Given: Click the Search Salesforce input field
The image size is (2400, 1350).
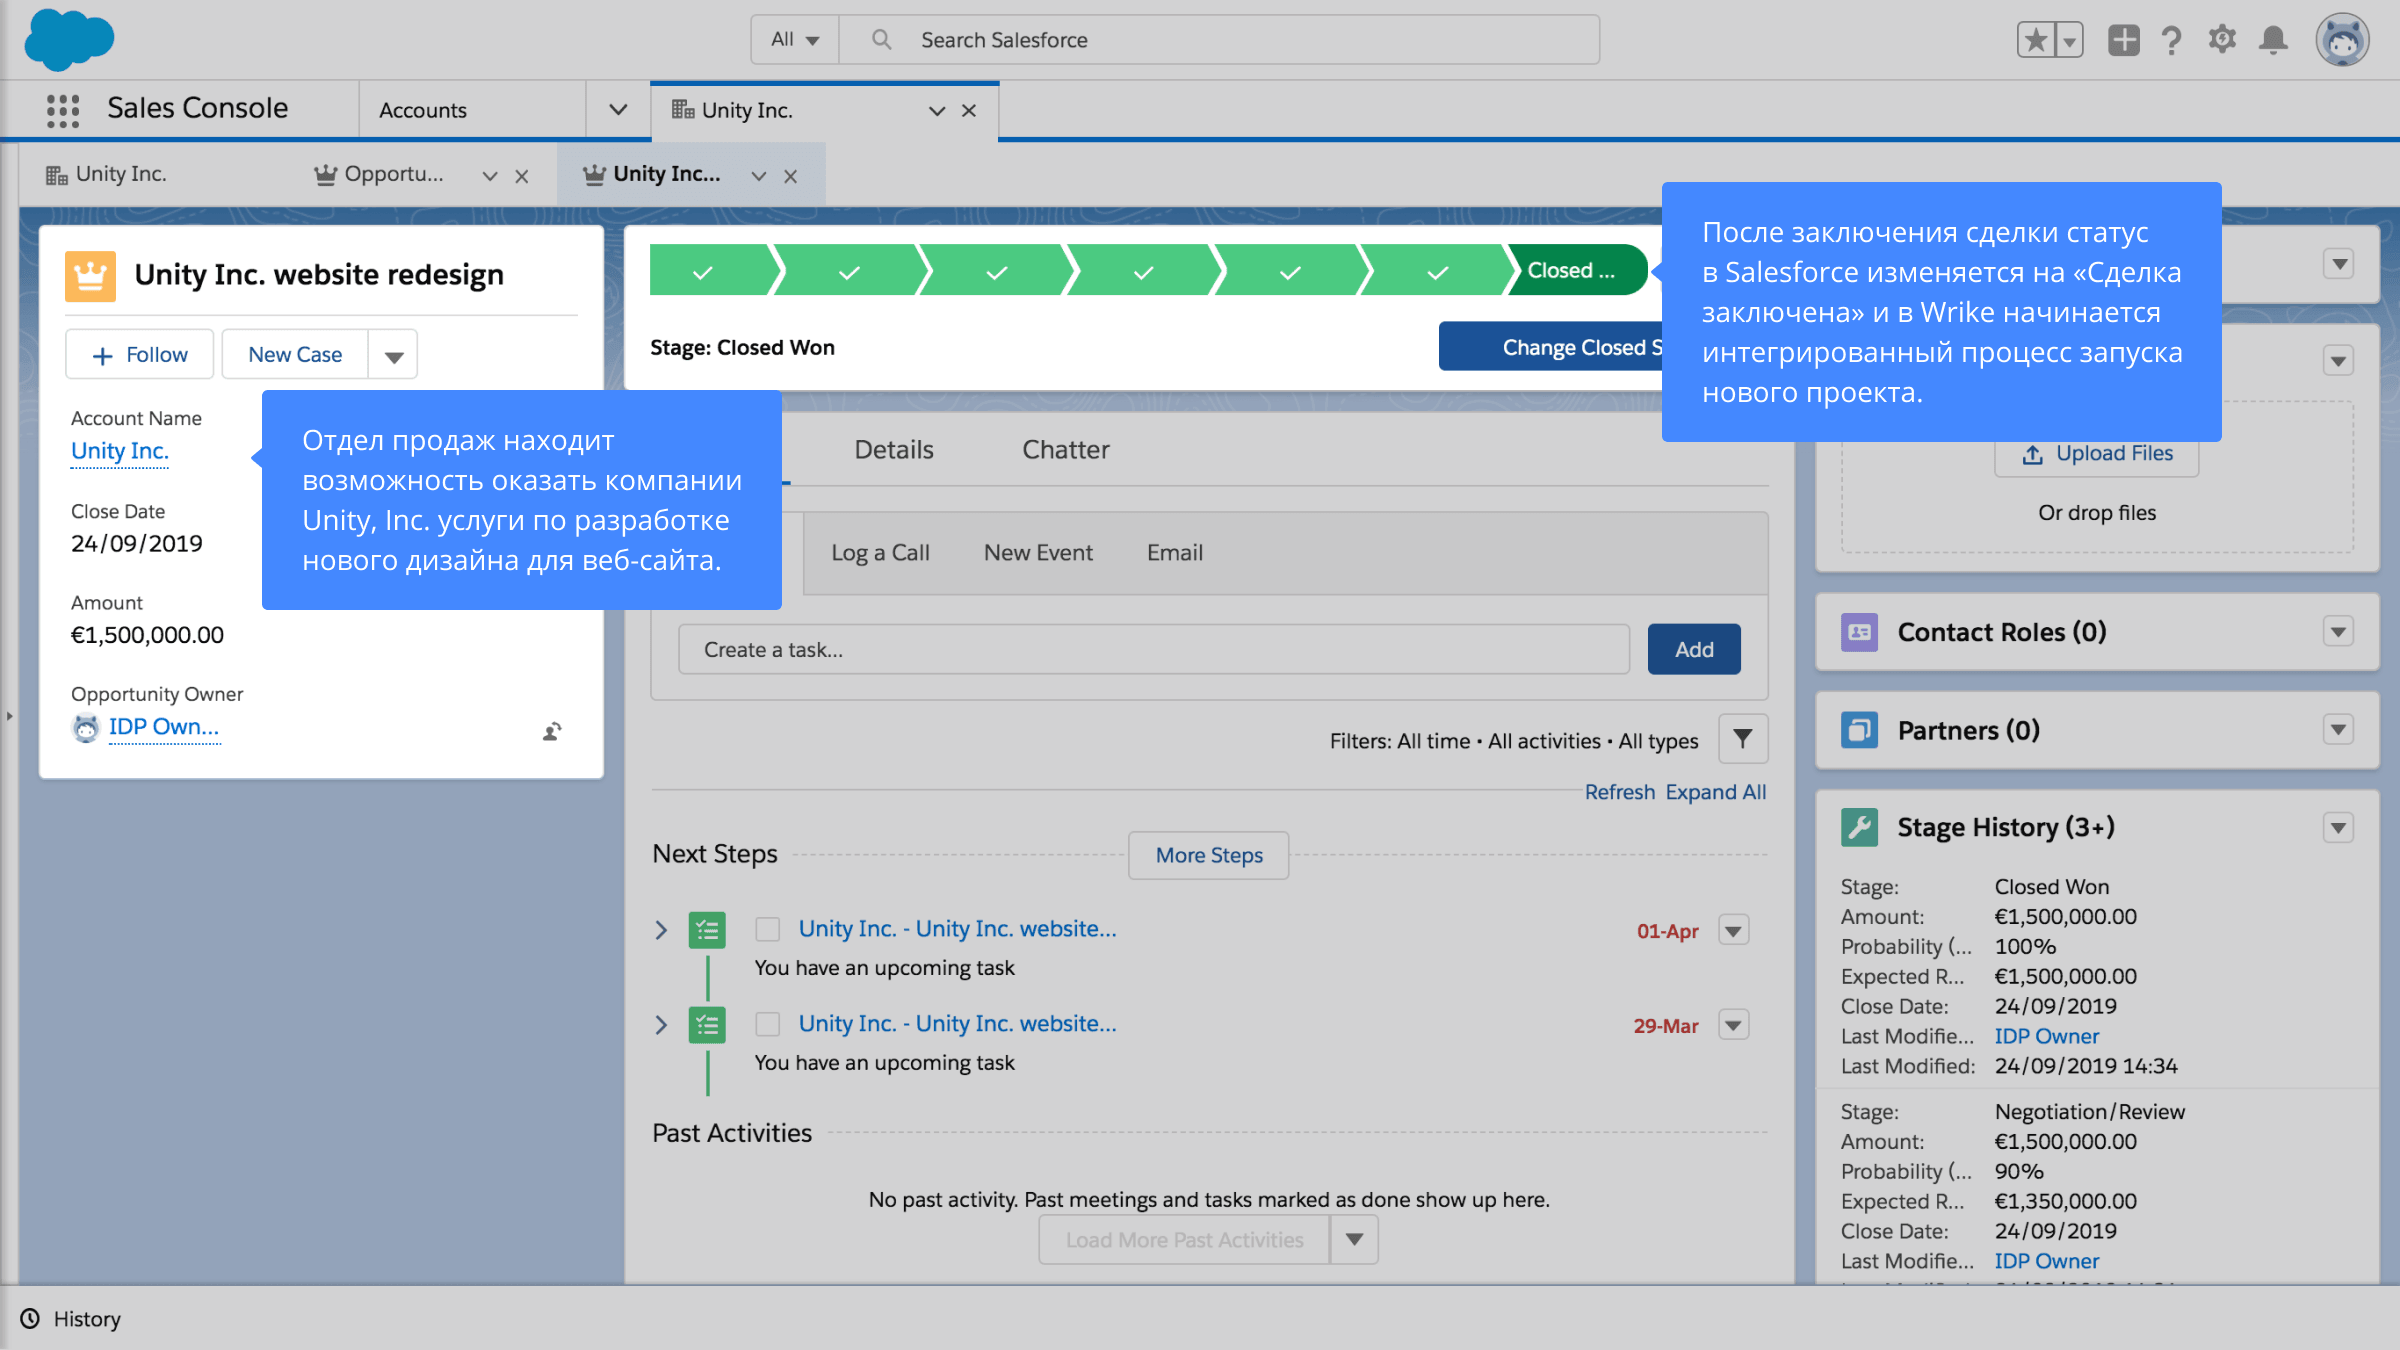Looking at the screenshot, I should [1219, 40].
